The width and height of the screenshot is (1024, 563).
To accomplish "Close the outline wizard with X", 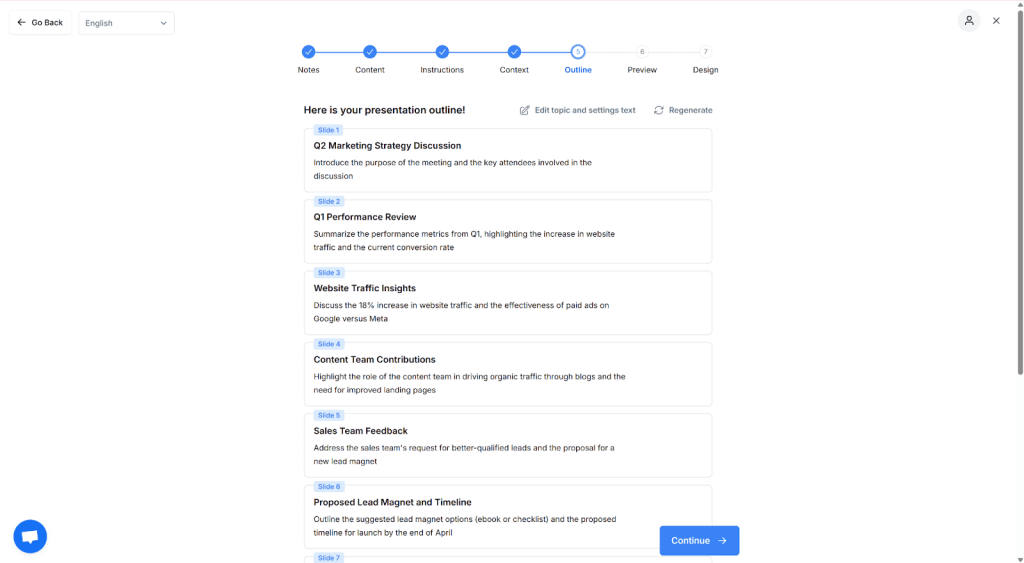I will tap(996, 21).
